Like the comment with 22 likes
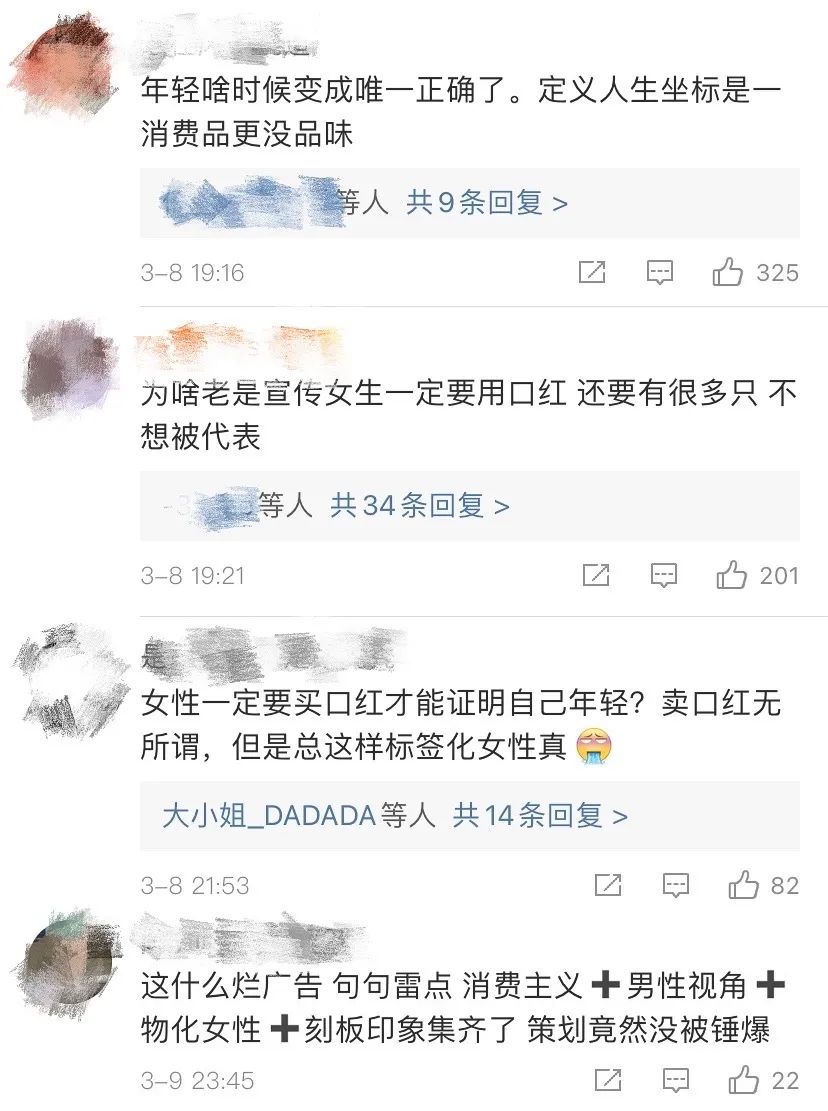This screenshot has height=1111, width=828. click(x=743, y=1081)
